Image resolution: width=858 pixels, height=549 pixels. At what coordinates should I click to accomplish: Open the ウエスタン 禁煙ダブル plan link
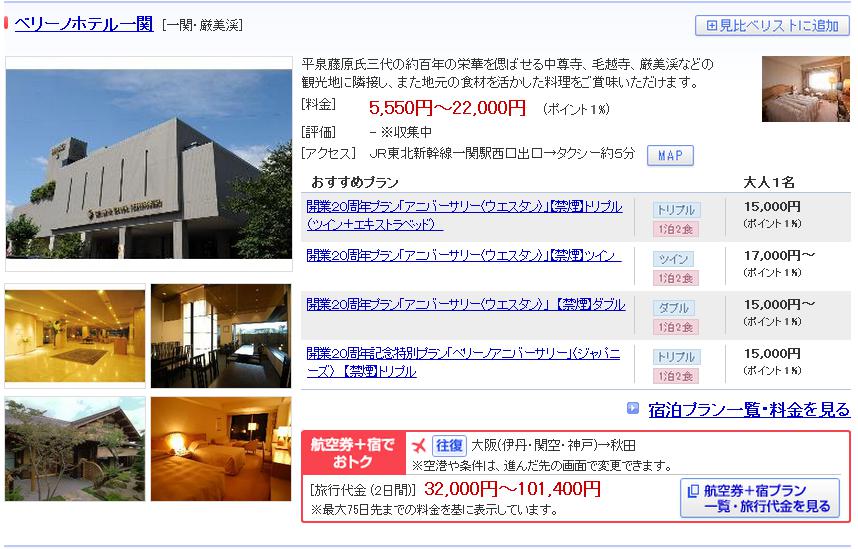click(x=466, y=304)
